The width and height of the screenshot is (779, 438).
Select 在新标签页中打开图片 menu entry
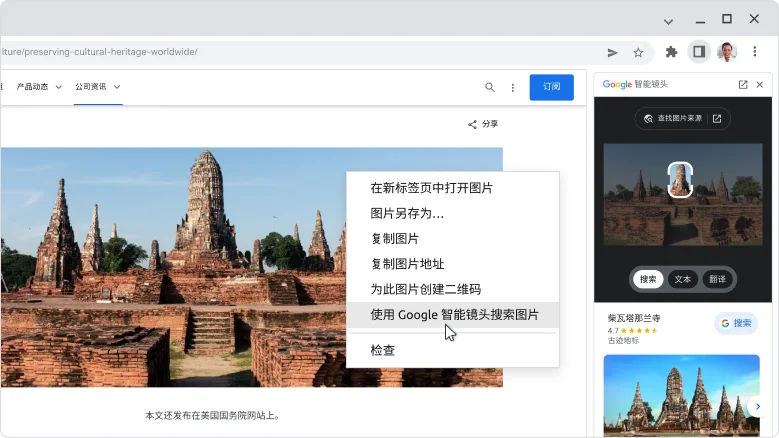pos(452,188)
